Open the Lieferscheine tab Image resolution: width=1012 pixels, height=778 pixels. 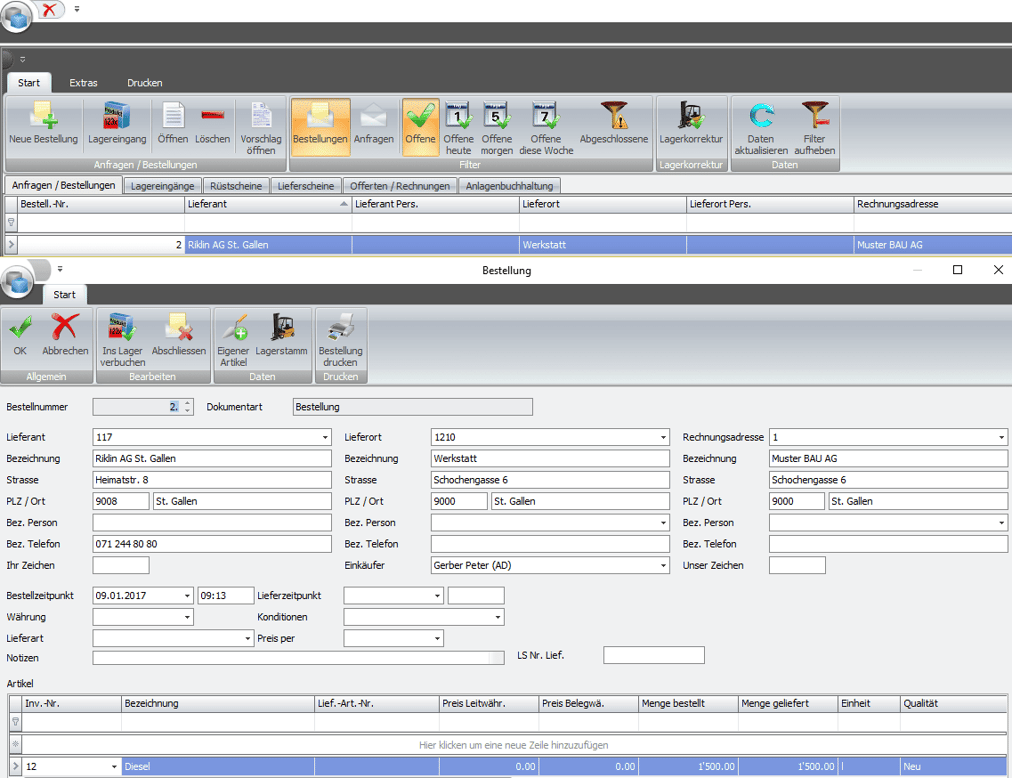[x=306, y=186]
